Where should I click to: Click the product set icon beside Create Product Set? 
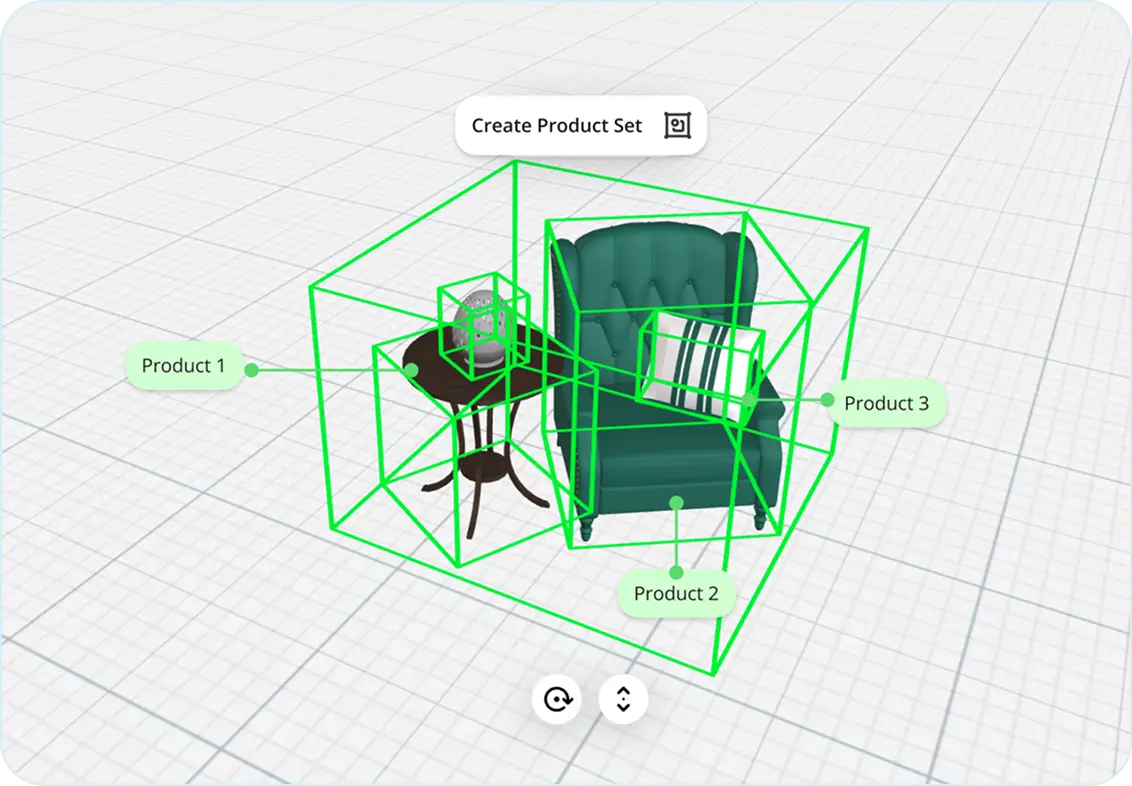[677, 126]
